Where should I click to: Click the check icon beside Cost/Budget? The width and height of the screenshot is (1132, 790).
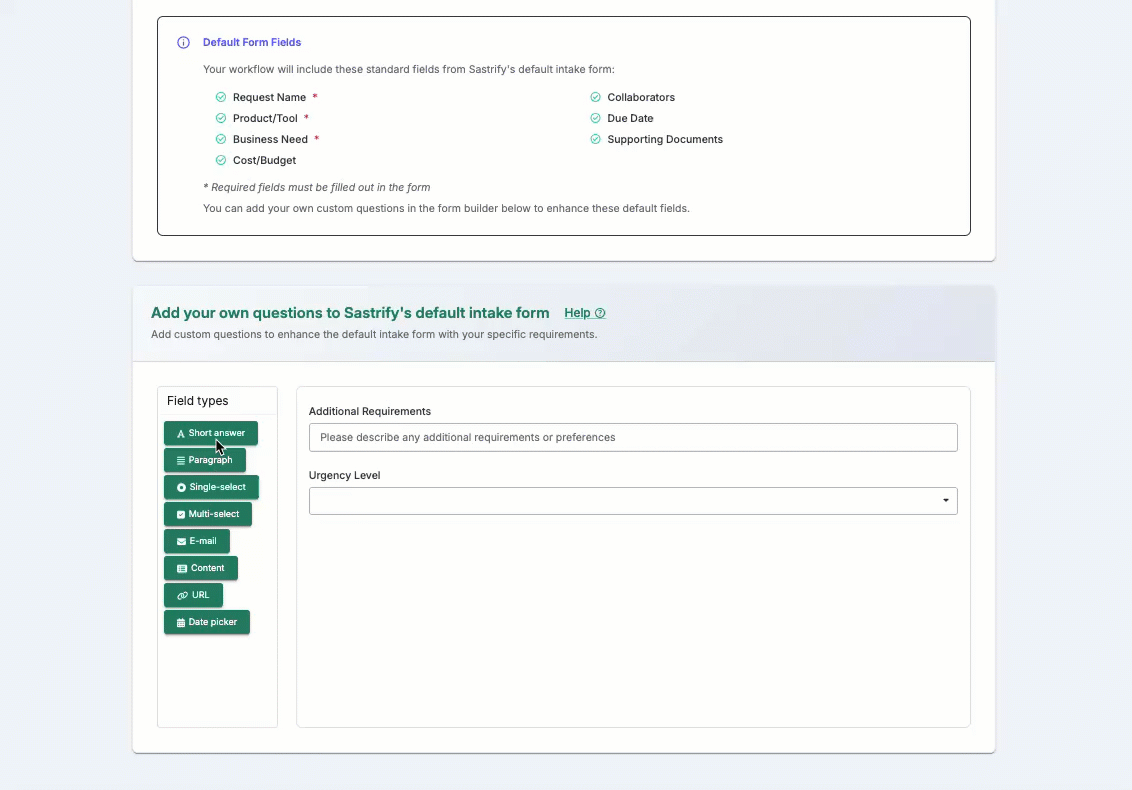[x=221, y=160]
